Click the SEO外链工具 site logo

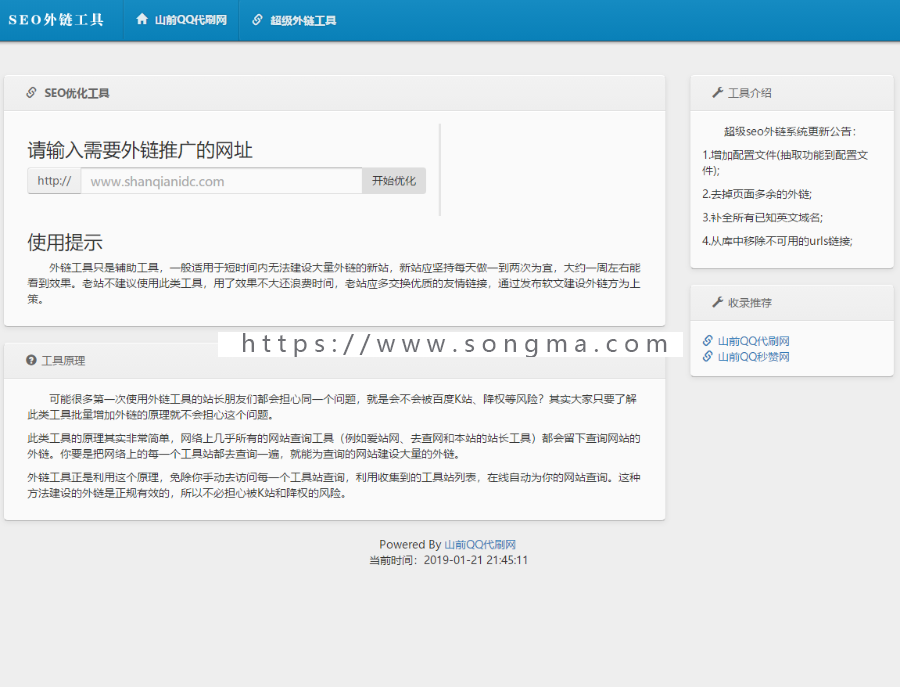[x=56, y=20]
